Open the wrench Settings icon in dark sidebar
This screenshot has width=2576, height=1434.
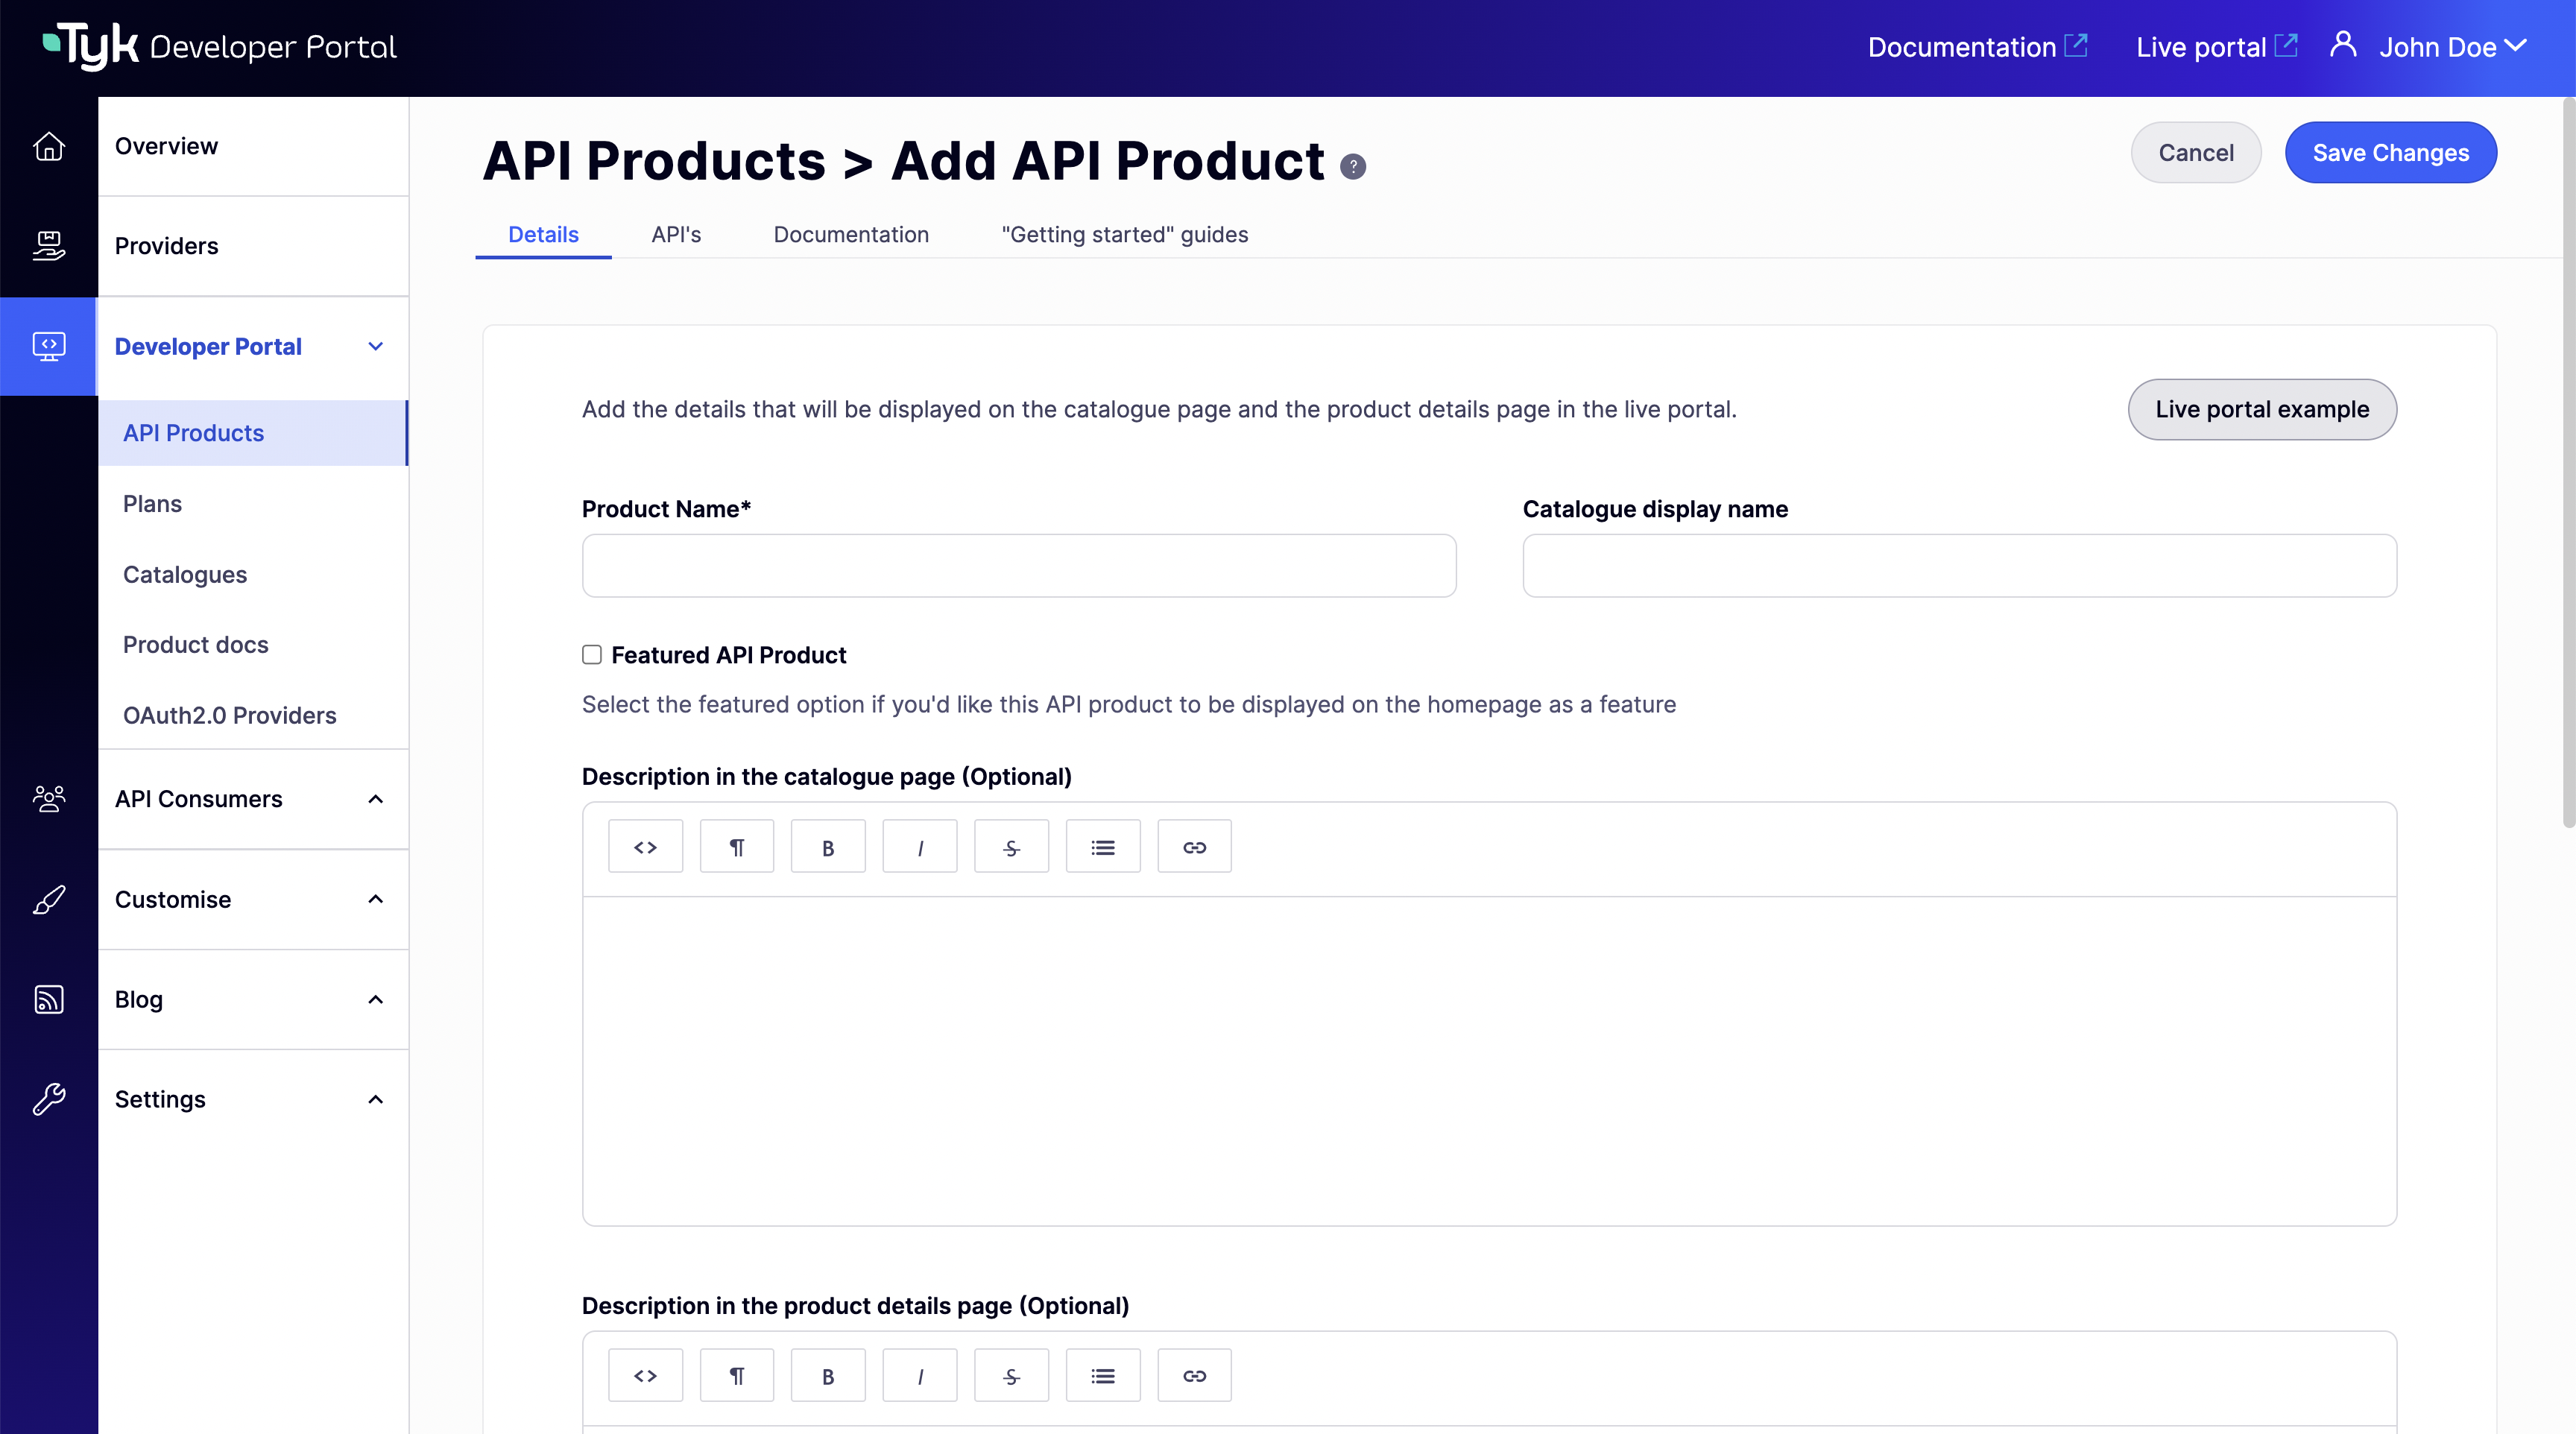point(48,1098)
